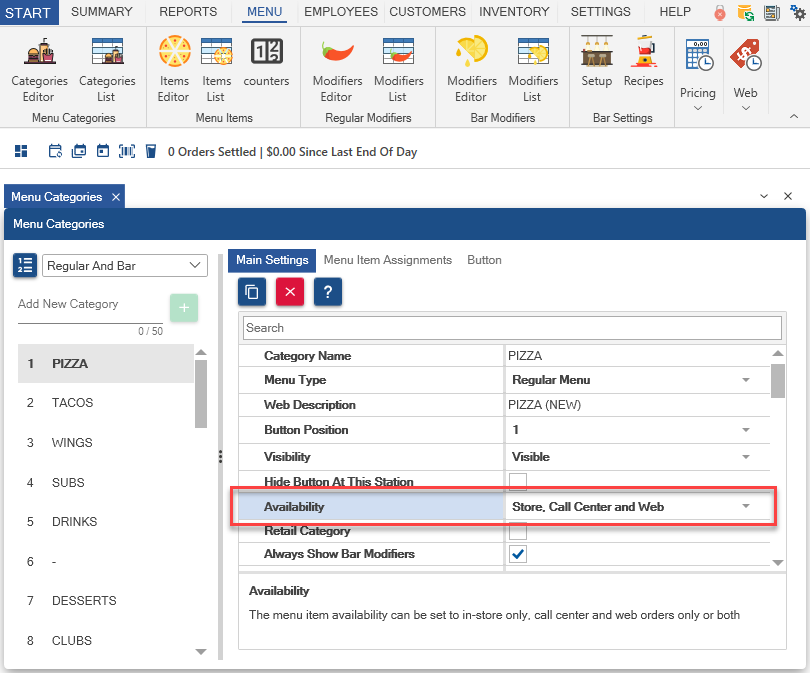Select the DESSERTS category in list
Screen dimensions: 810x673
pos(84,601)
